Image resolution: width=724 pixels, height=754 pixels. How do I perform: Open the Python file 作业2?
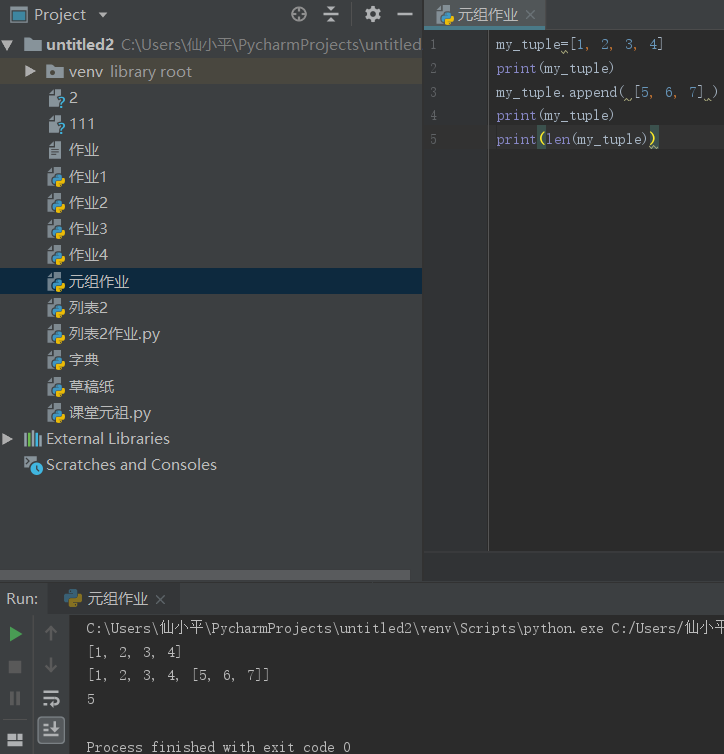(88, 202)
